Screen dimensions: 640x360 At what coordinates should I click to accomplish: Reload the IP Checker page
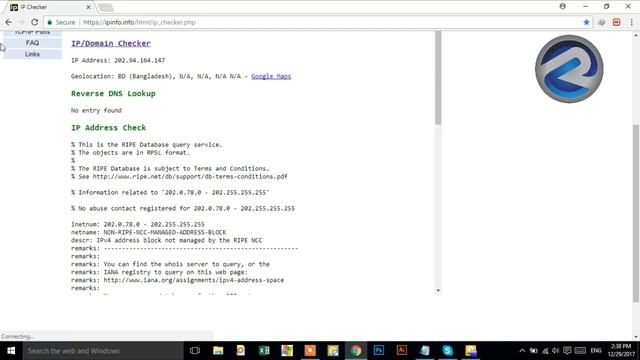[x=35, y=22]
